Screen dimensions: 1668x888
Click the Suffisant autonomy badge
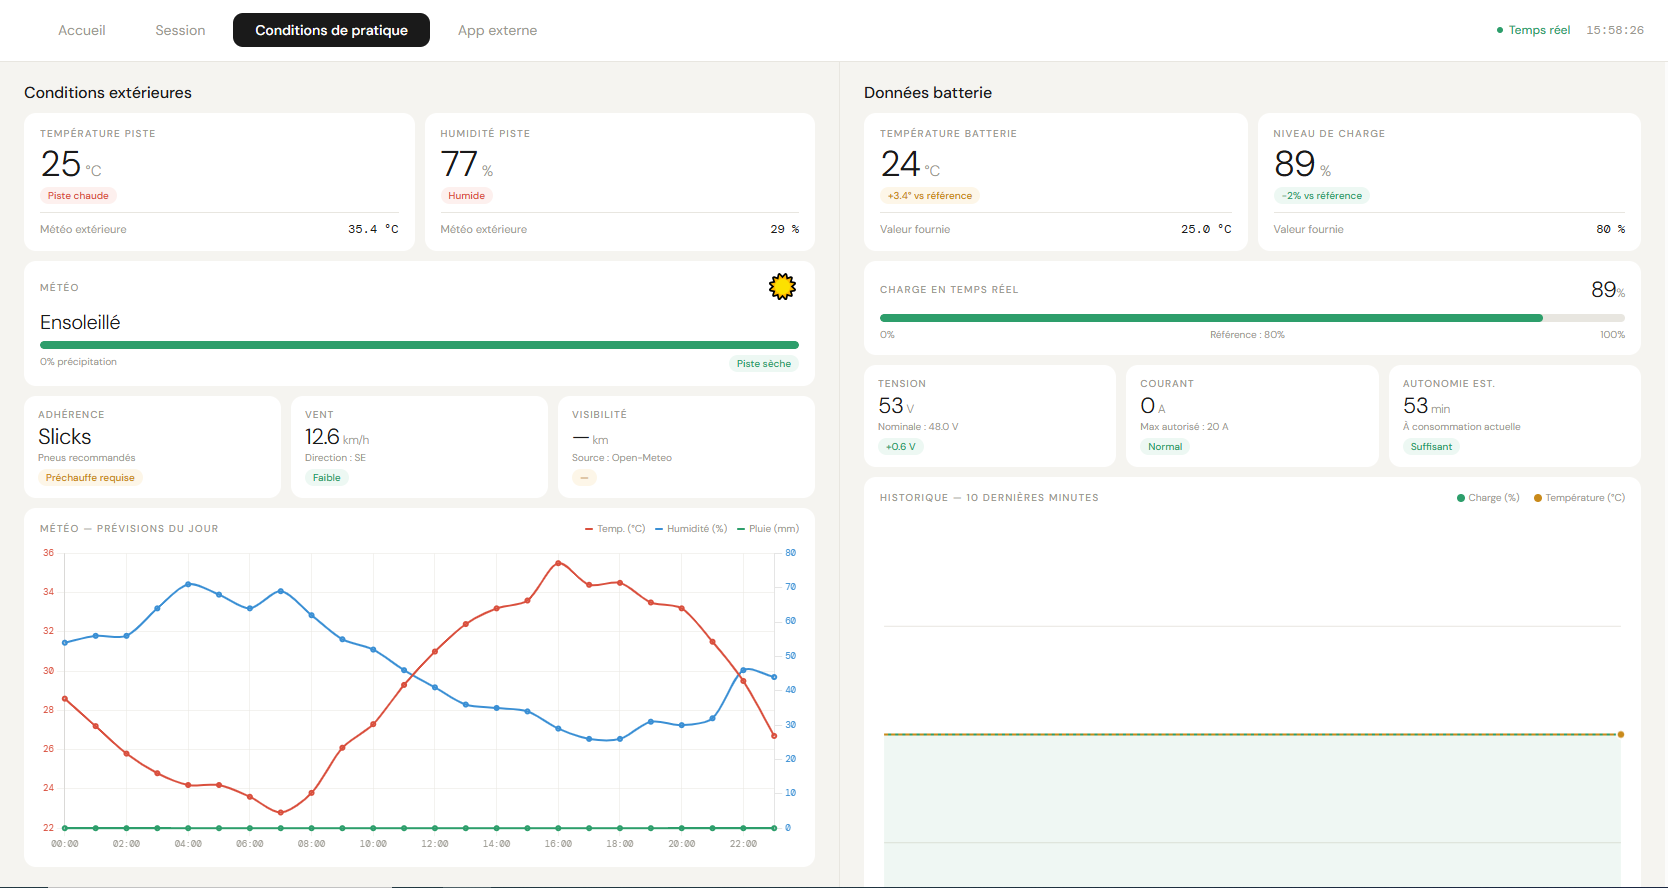tap(1431, 447)
